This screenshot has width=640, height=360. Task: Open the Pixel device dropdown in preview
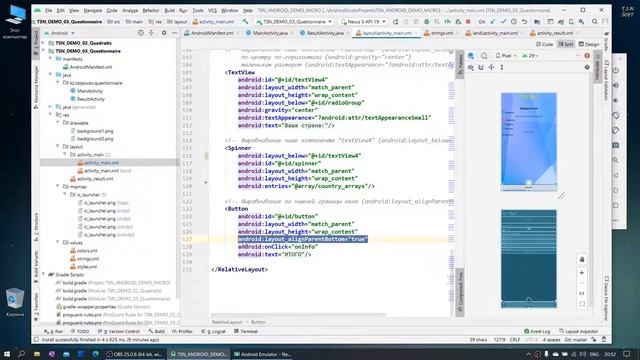pyautogui.click(x=506, y=56)
